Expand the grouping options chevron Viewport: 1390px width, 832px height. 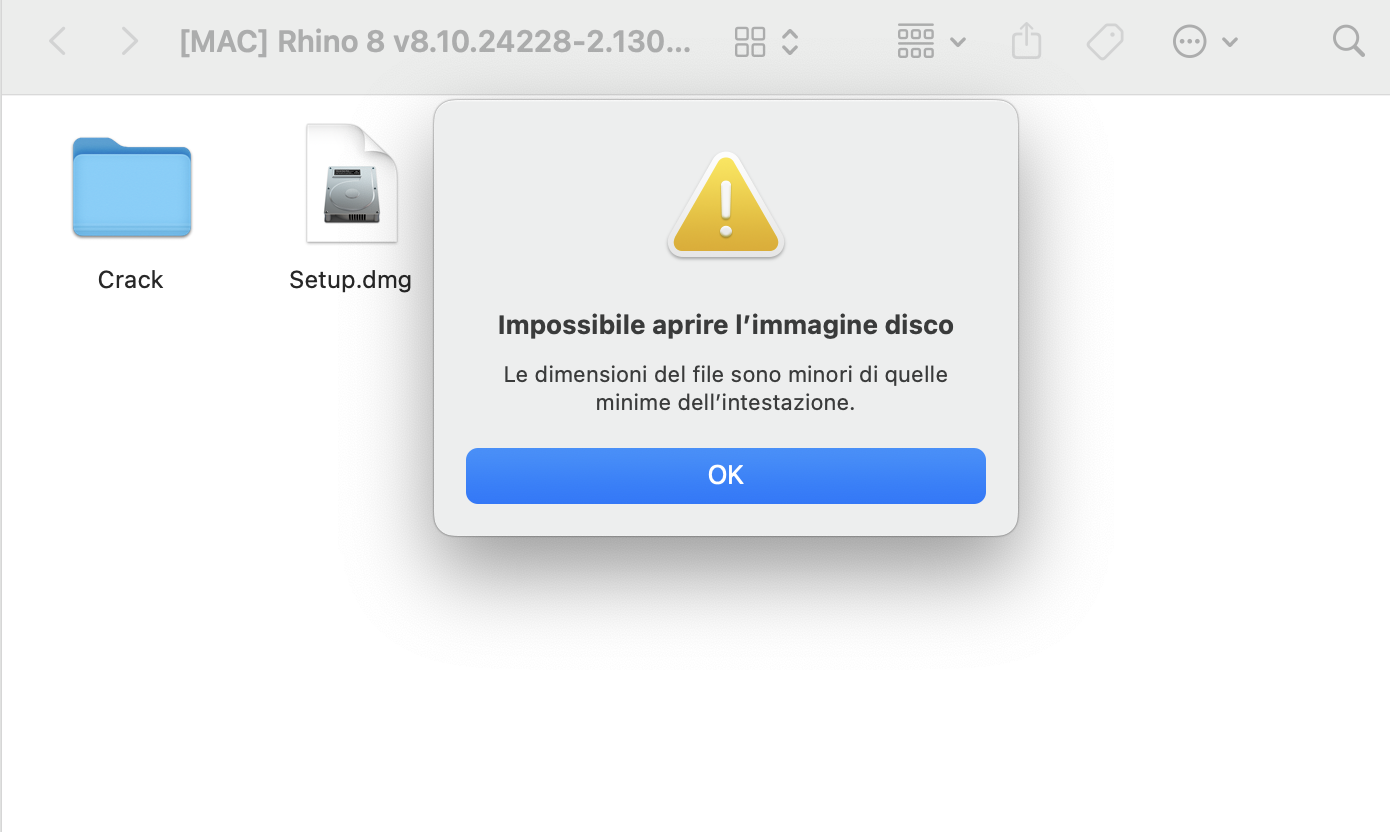[x=958, y=42]
